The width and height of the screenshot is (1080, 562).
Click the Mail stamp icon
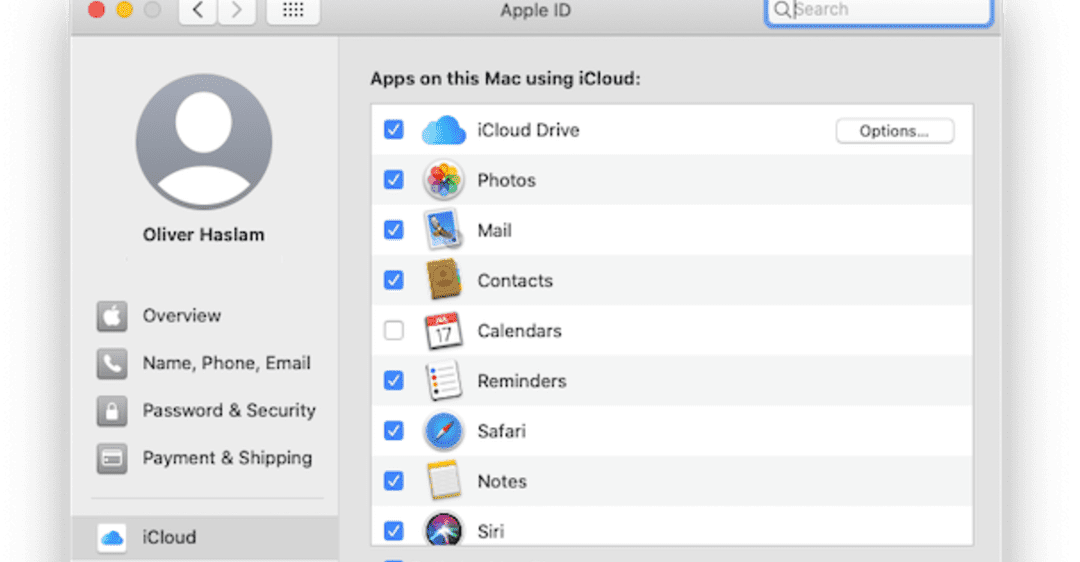coord(442,230)
